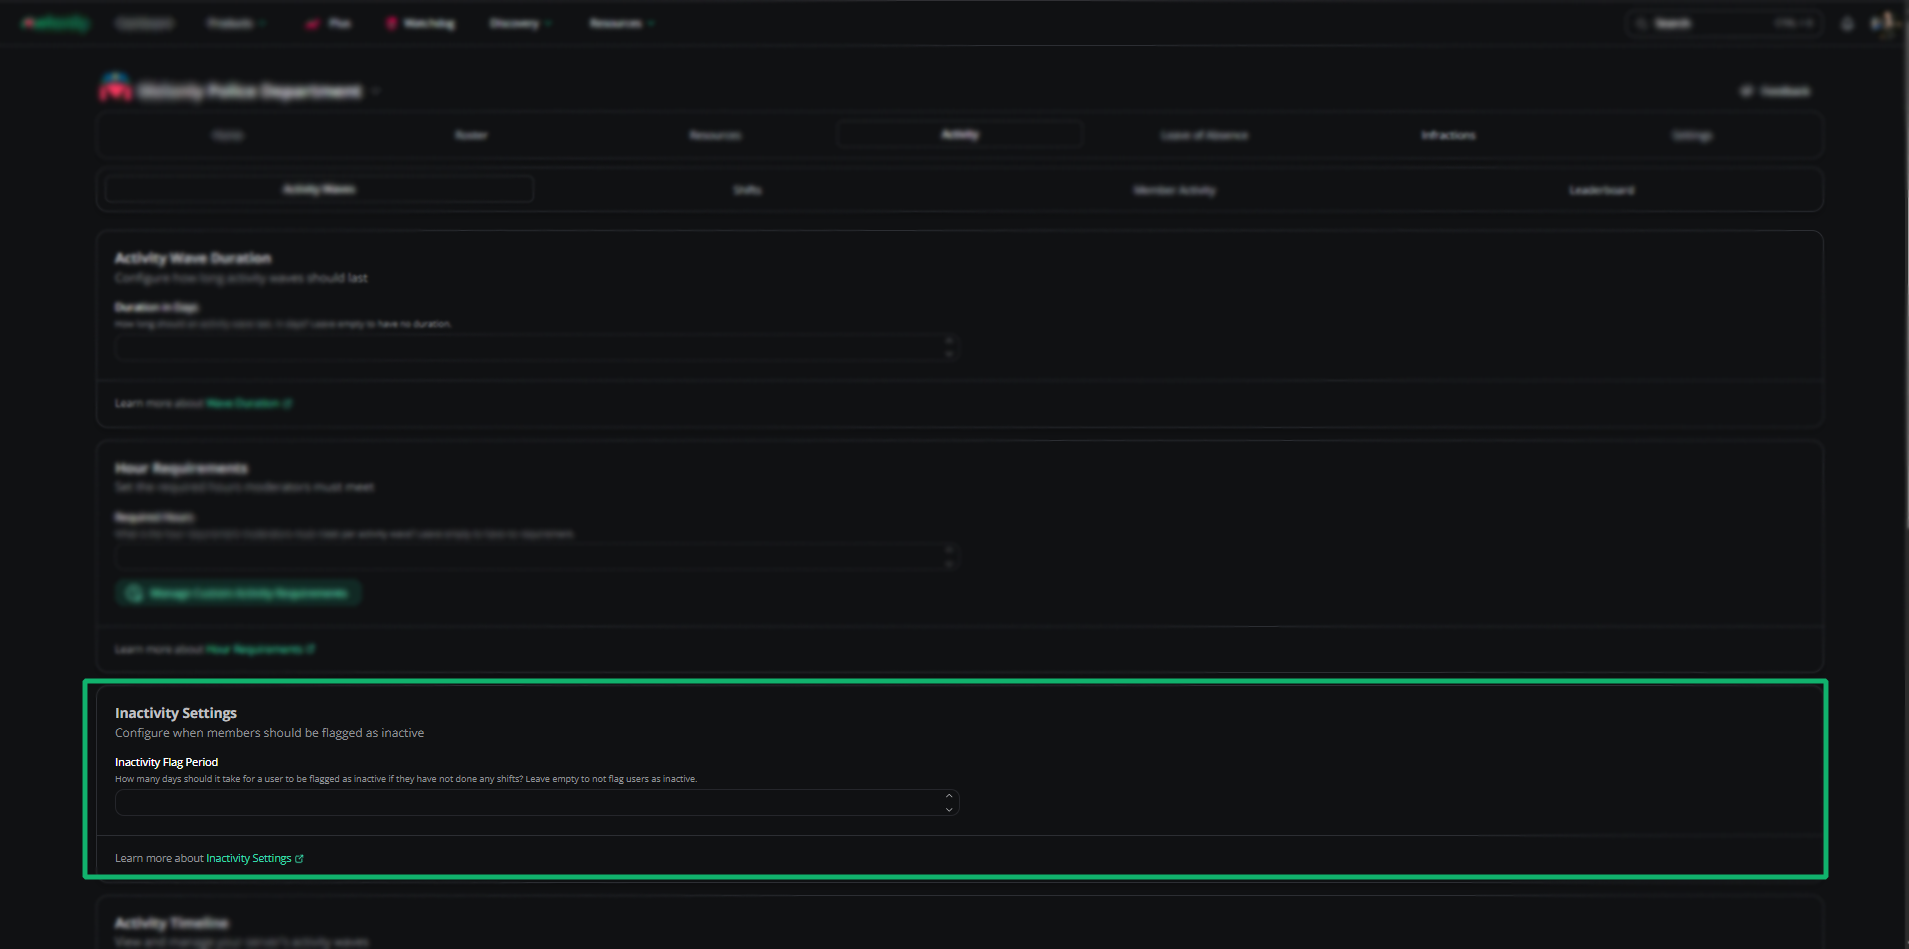Viewport: 1909px width, 949px height.
Task: Switch to the Shifts sub-tab
Action: point(747,190)
